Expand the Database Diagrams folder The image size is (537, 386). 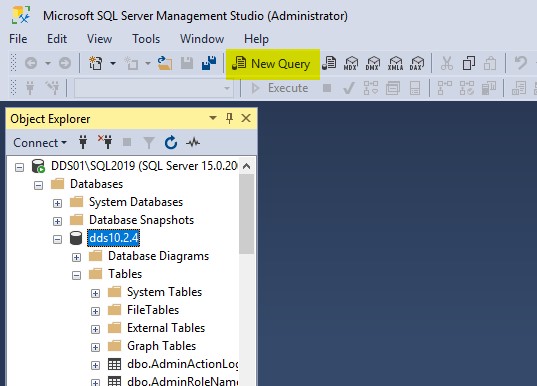click(x=76, y=257)
